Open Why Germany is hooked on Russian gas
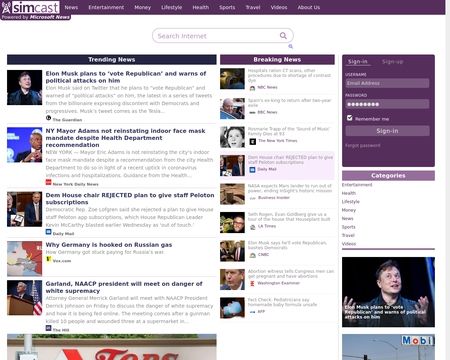 109,245
